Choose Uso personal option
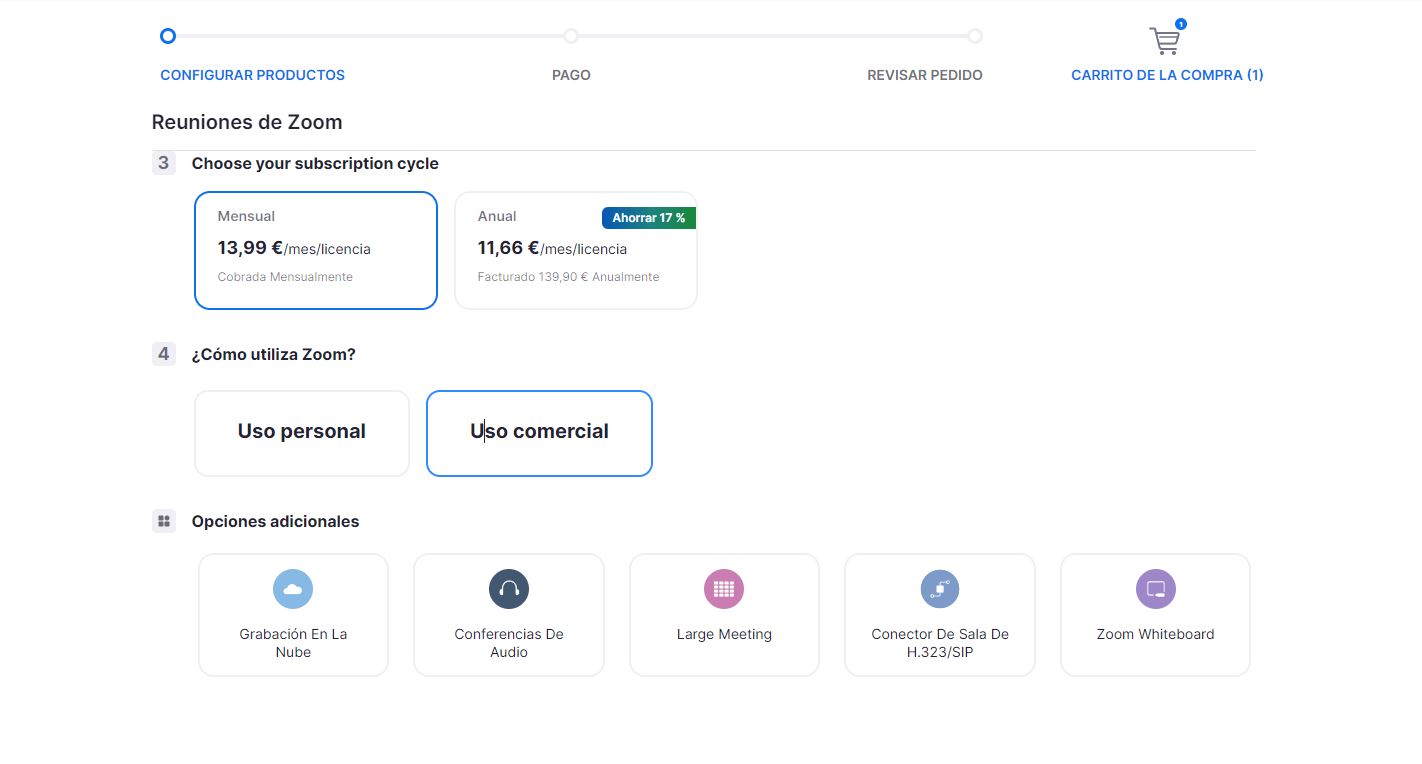This screenshot has width=1422, height=764. [x=302, y=433]
